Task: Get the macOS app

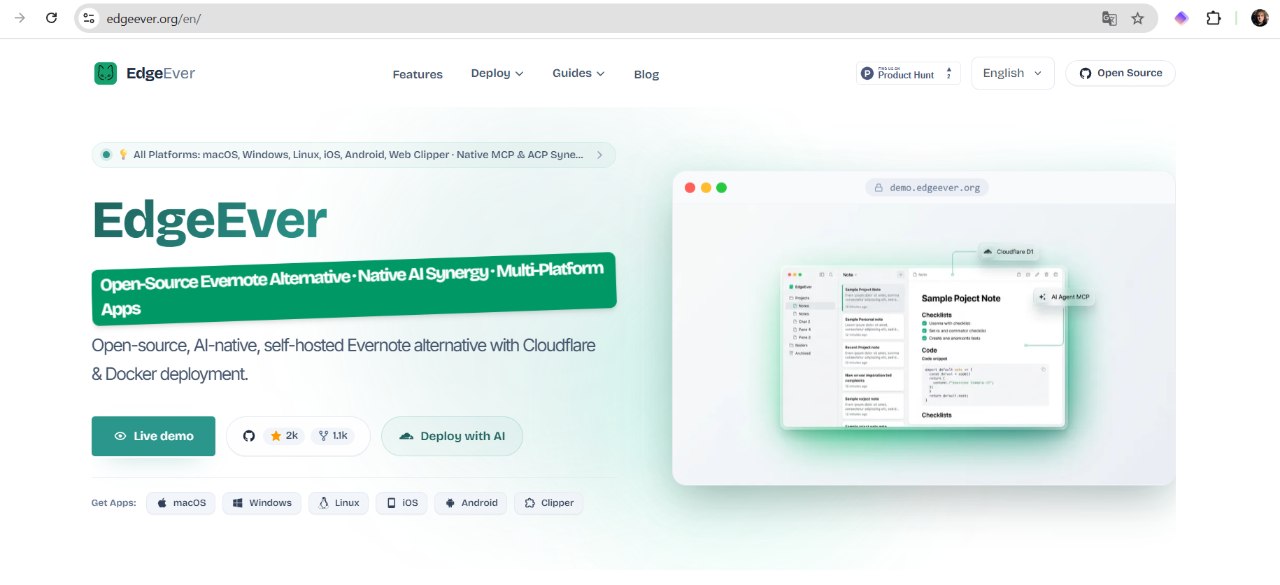Action: pyautogui.click(x=181, y=503)
